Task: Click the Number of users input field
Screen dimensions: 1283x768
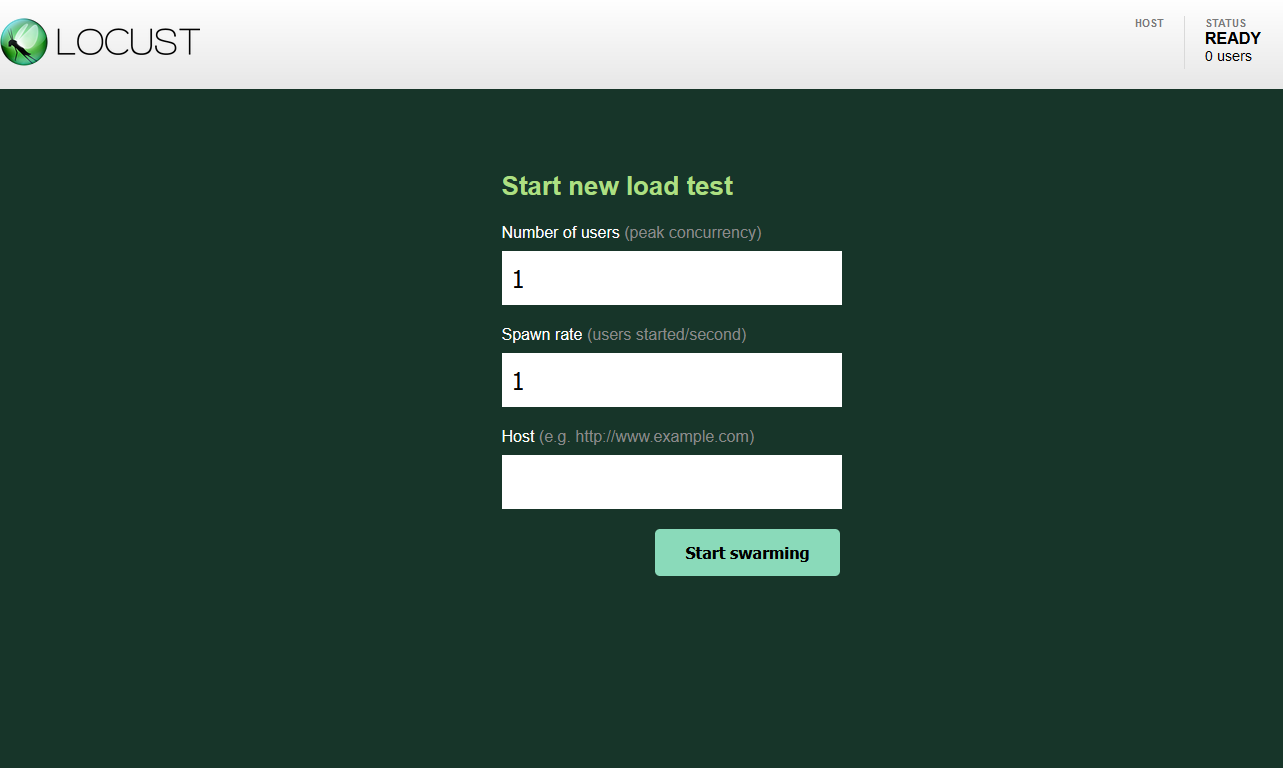Action: tap(671, 277)
